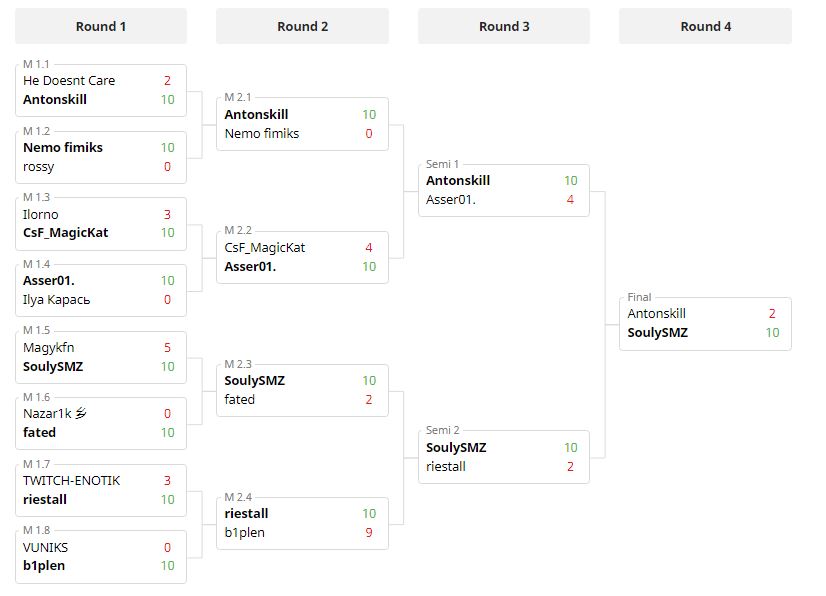The height and width of the screenshot is (596, 826).
Task: Click TWITCH-ENOTIK in match M 1.7
Action: [x=71, y=481]
